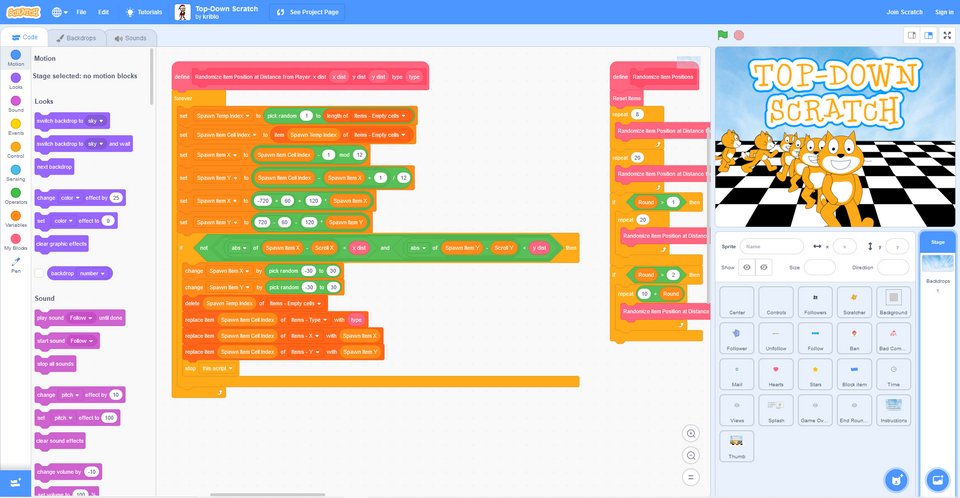Reset the workspace zoom to default
This screenshot has width=960, height=498.
[x=691, y=478]
